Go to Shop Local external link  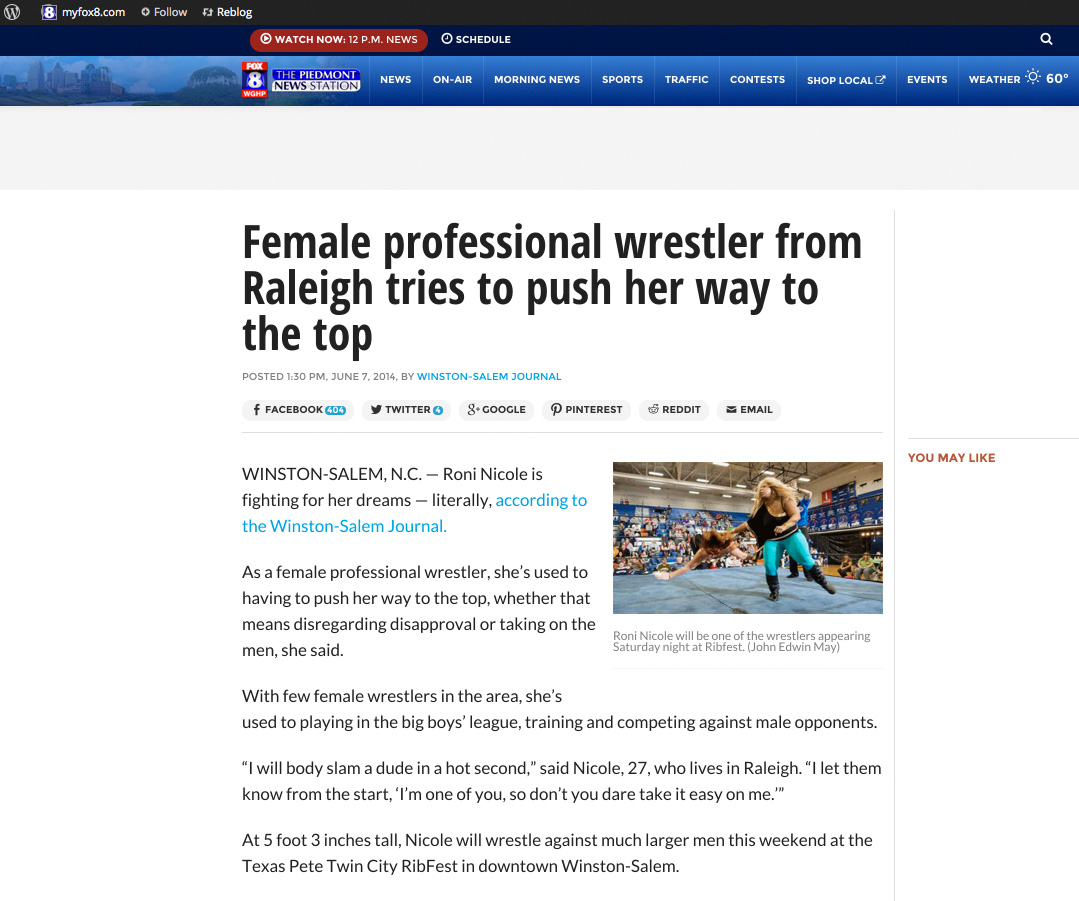[846, 80]
